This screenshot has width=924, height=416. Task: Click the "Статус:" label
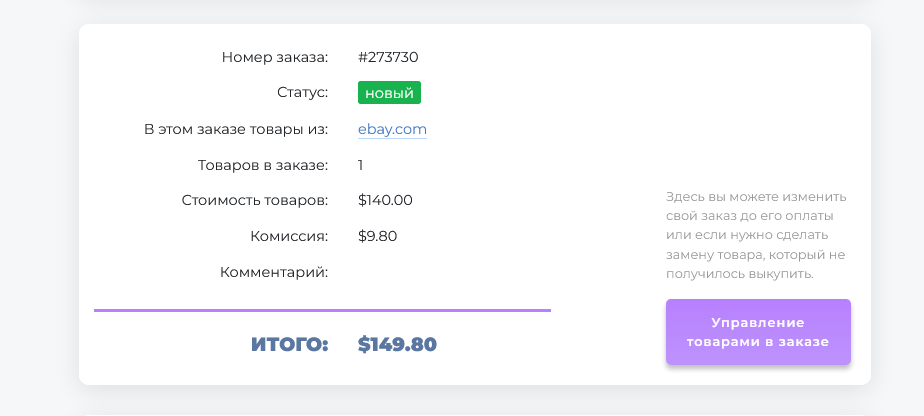pos(302,93)
